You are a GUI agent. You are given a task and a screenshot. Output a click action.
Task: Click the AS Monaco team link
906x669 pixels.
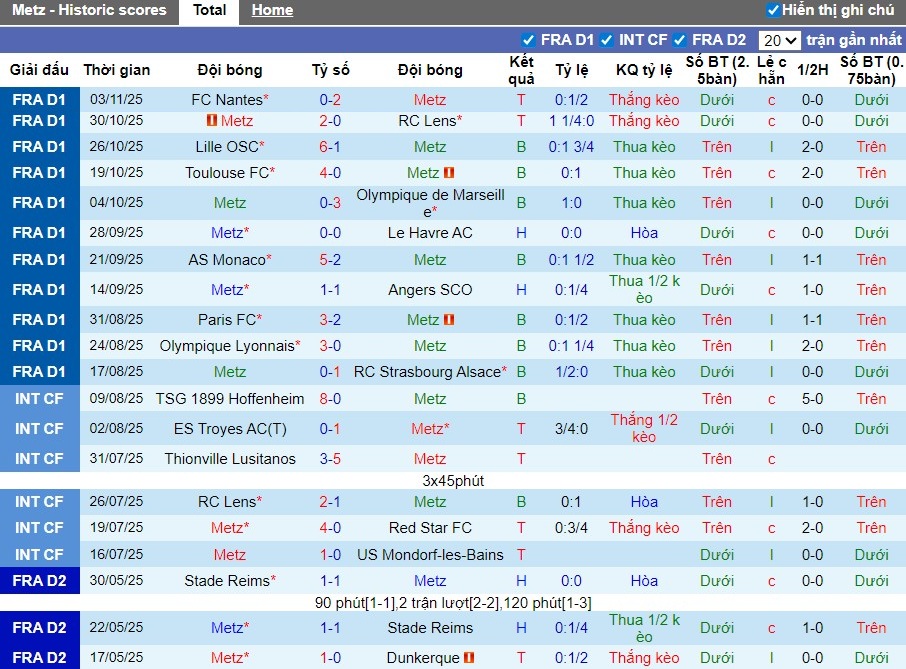tap(227, 260)
